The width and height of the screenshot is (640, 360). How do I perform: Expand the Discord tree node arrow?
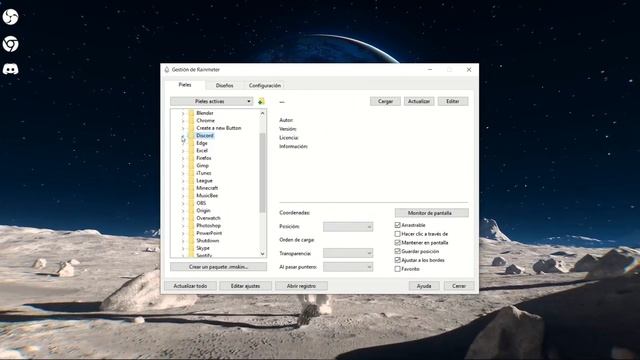coord(183,136)
